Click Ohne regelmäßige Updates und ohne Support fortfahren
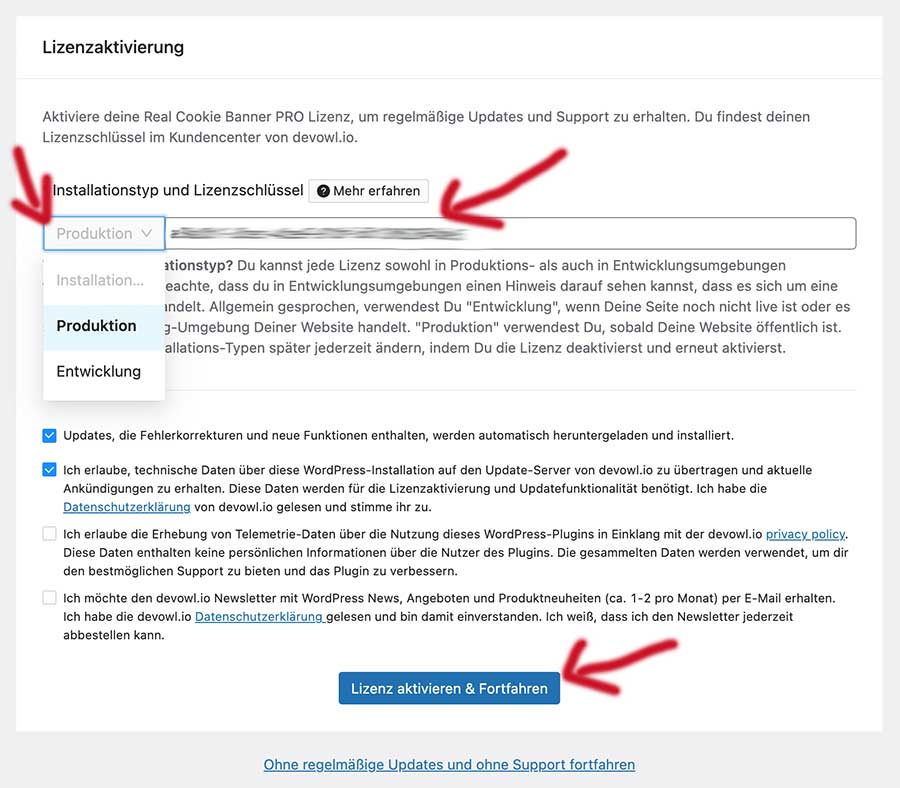This screenshot has width=900, height=788. [449, 764]
